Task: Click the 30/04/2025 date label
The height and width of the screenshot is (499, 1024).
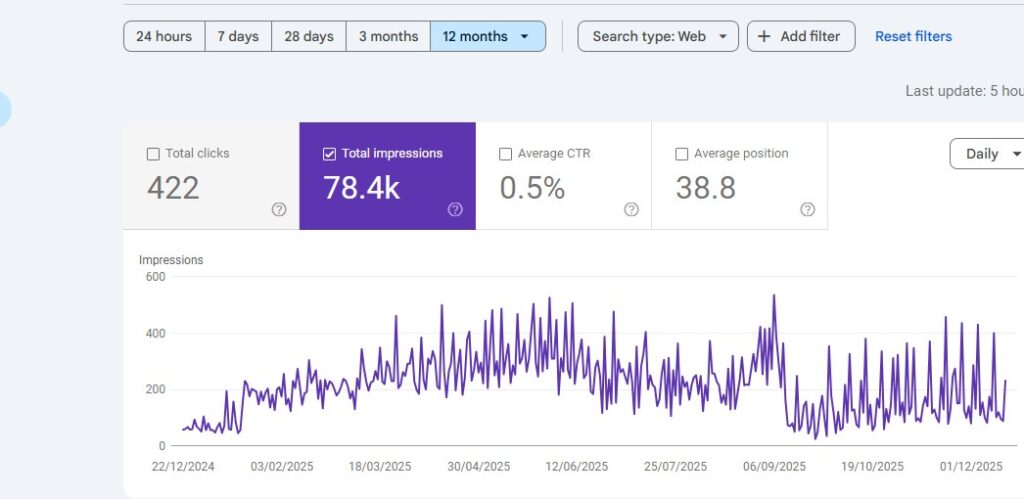Action: [478, 467]
